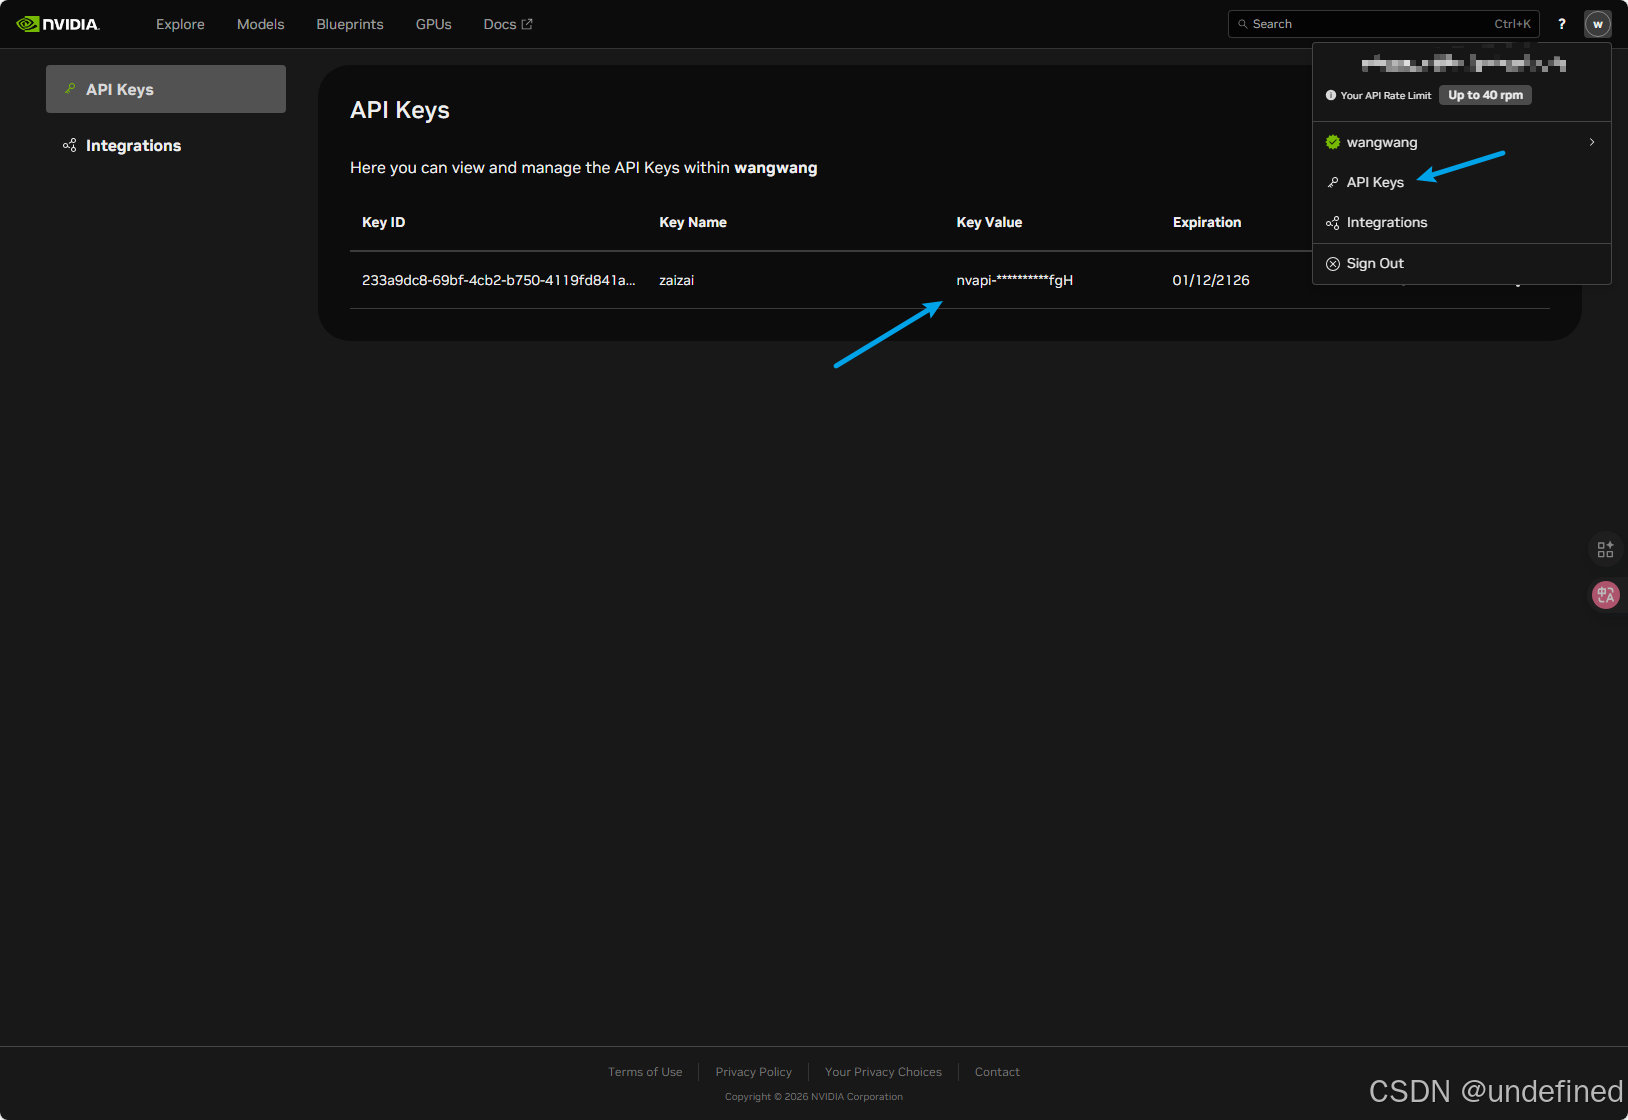Click the Key Value column header
The height and width of the screenshot is (1120, 1628).
pos(989,222)
